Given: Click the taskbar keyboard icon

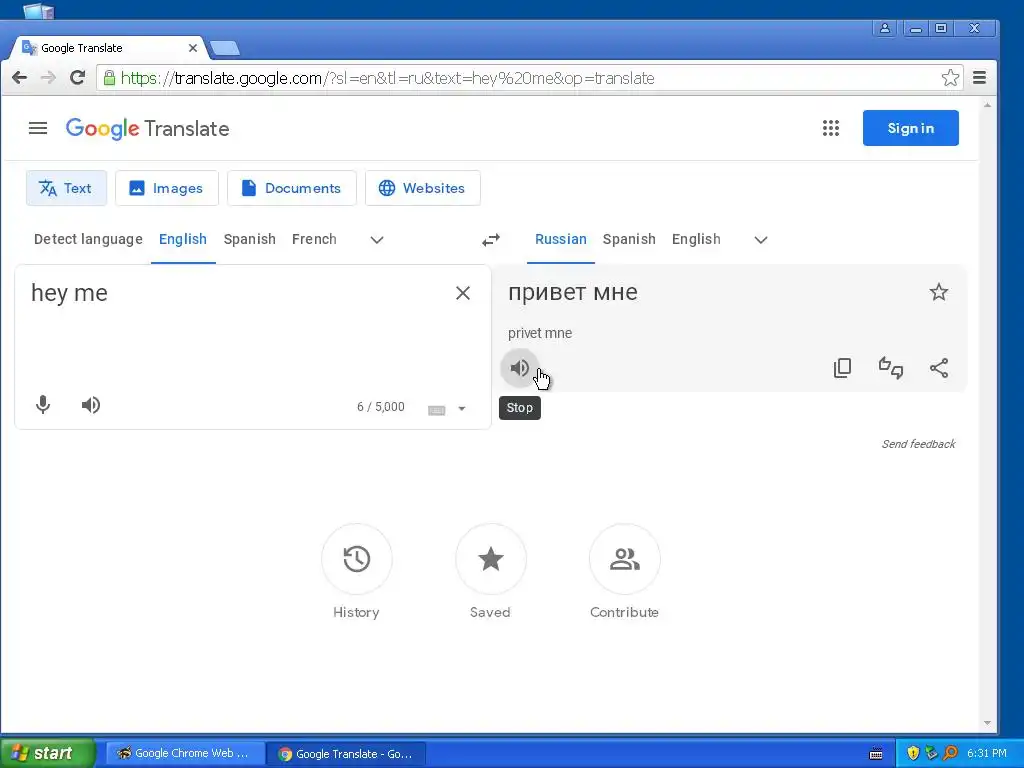Looking at the screenshot, I should tap(876, 754).
